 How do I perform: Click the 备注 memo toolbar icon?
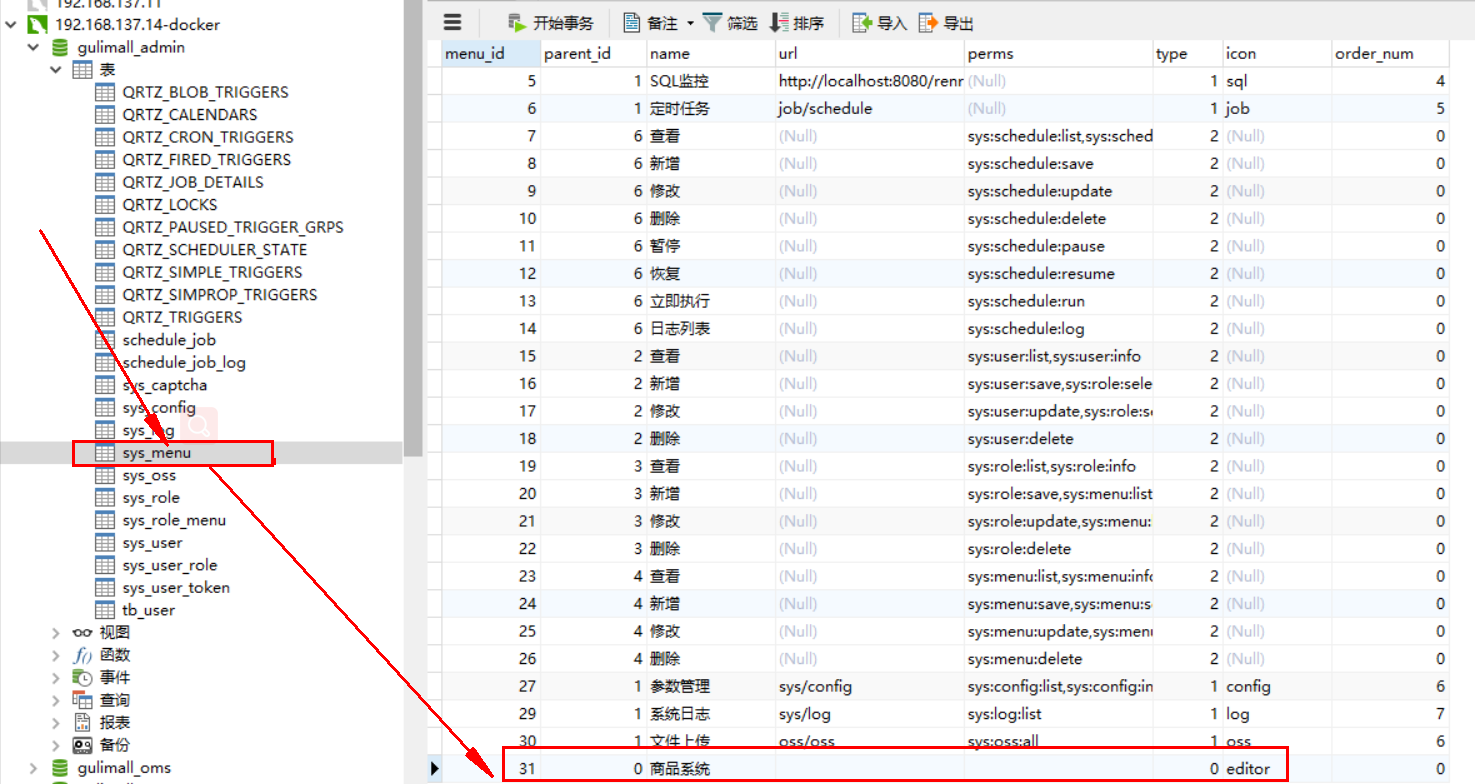click(632, 23)
